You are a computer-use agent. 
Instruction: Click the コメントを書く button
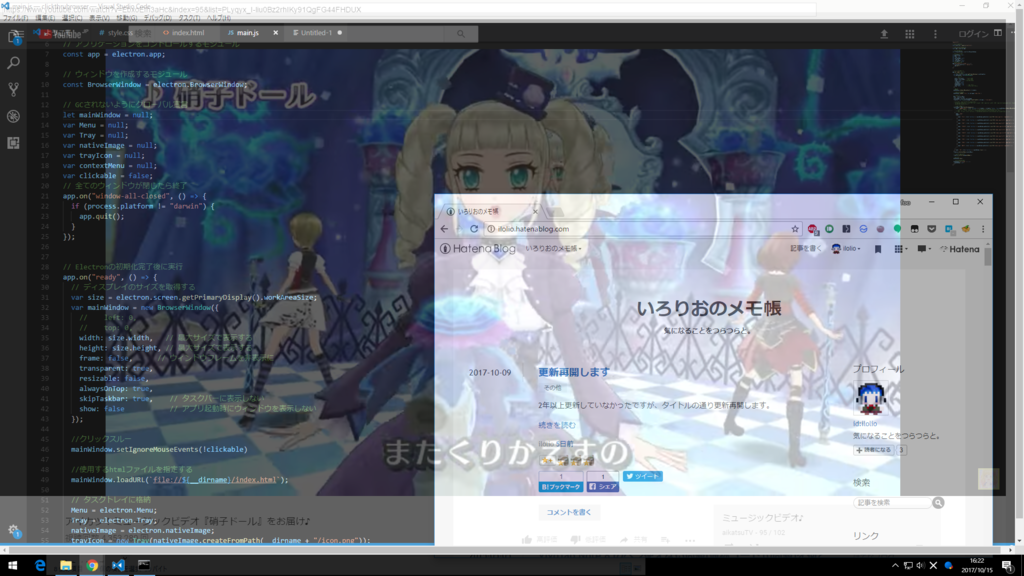coord(569,513)
